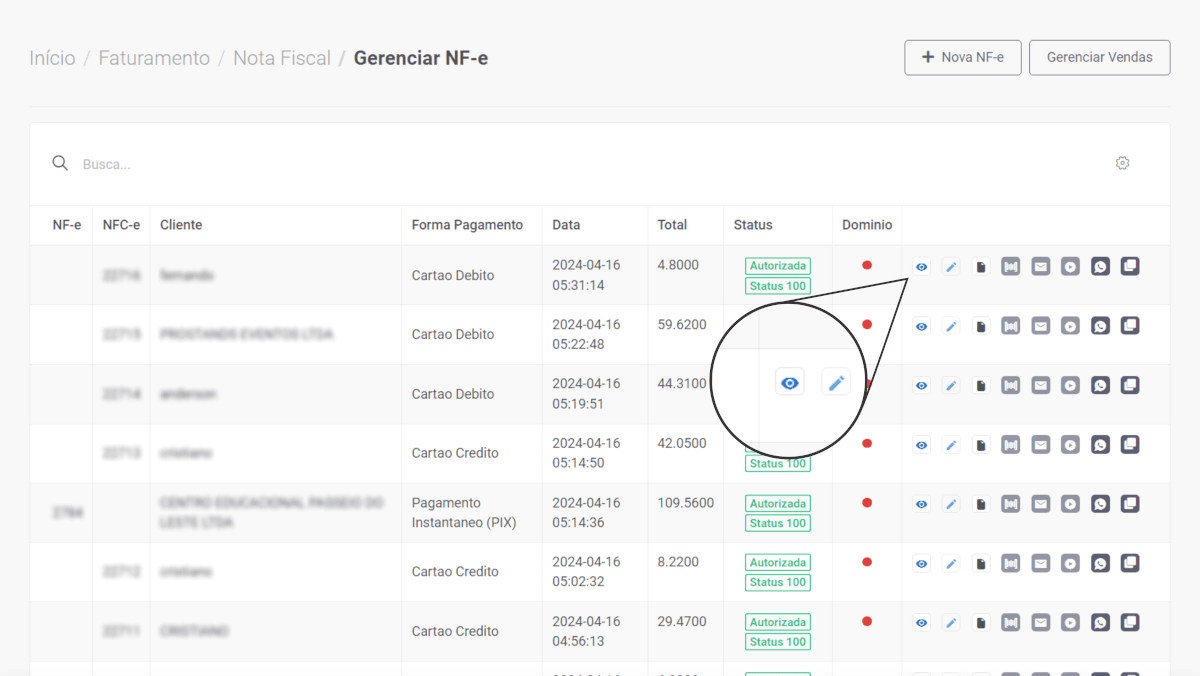
Task: View the NFC-e issued at 05:31:14
Action: point(921,267)
